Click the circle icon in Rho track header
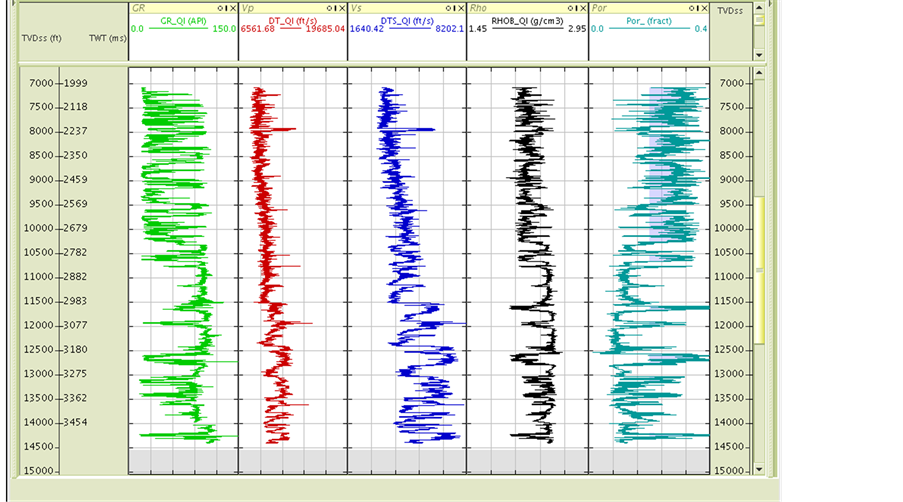Image resolution: width=903 pixels, height=502 pixels. [x=570, y=7]
